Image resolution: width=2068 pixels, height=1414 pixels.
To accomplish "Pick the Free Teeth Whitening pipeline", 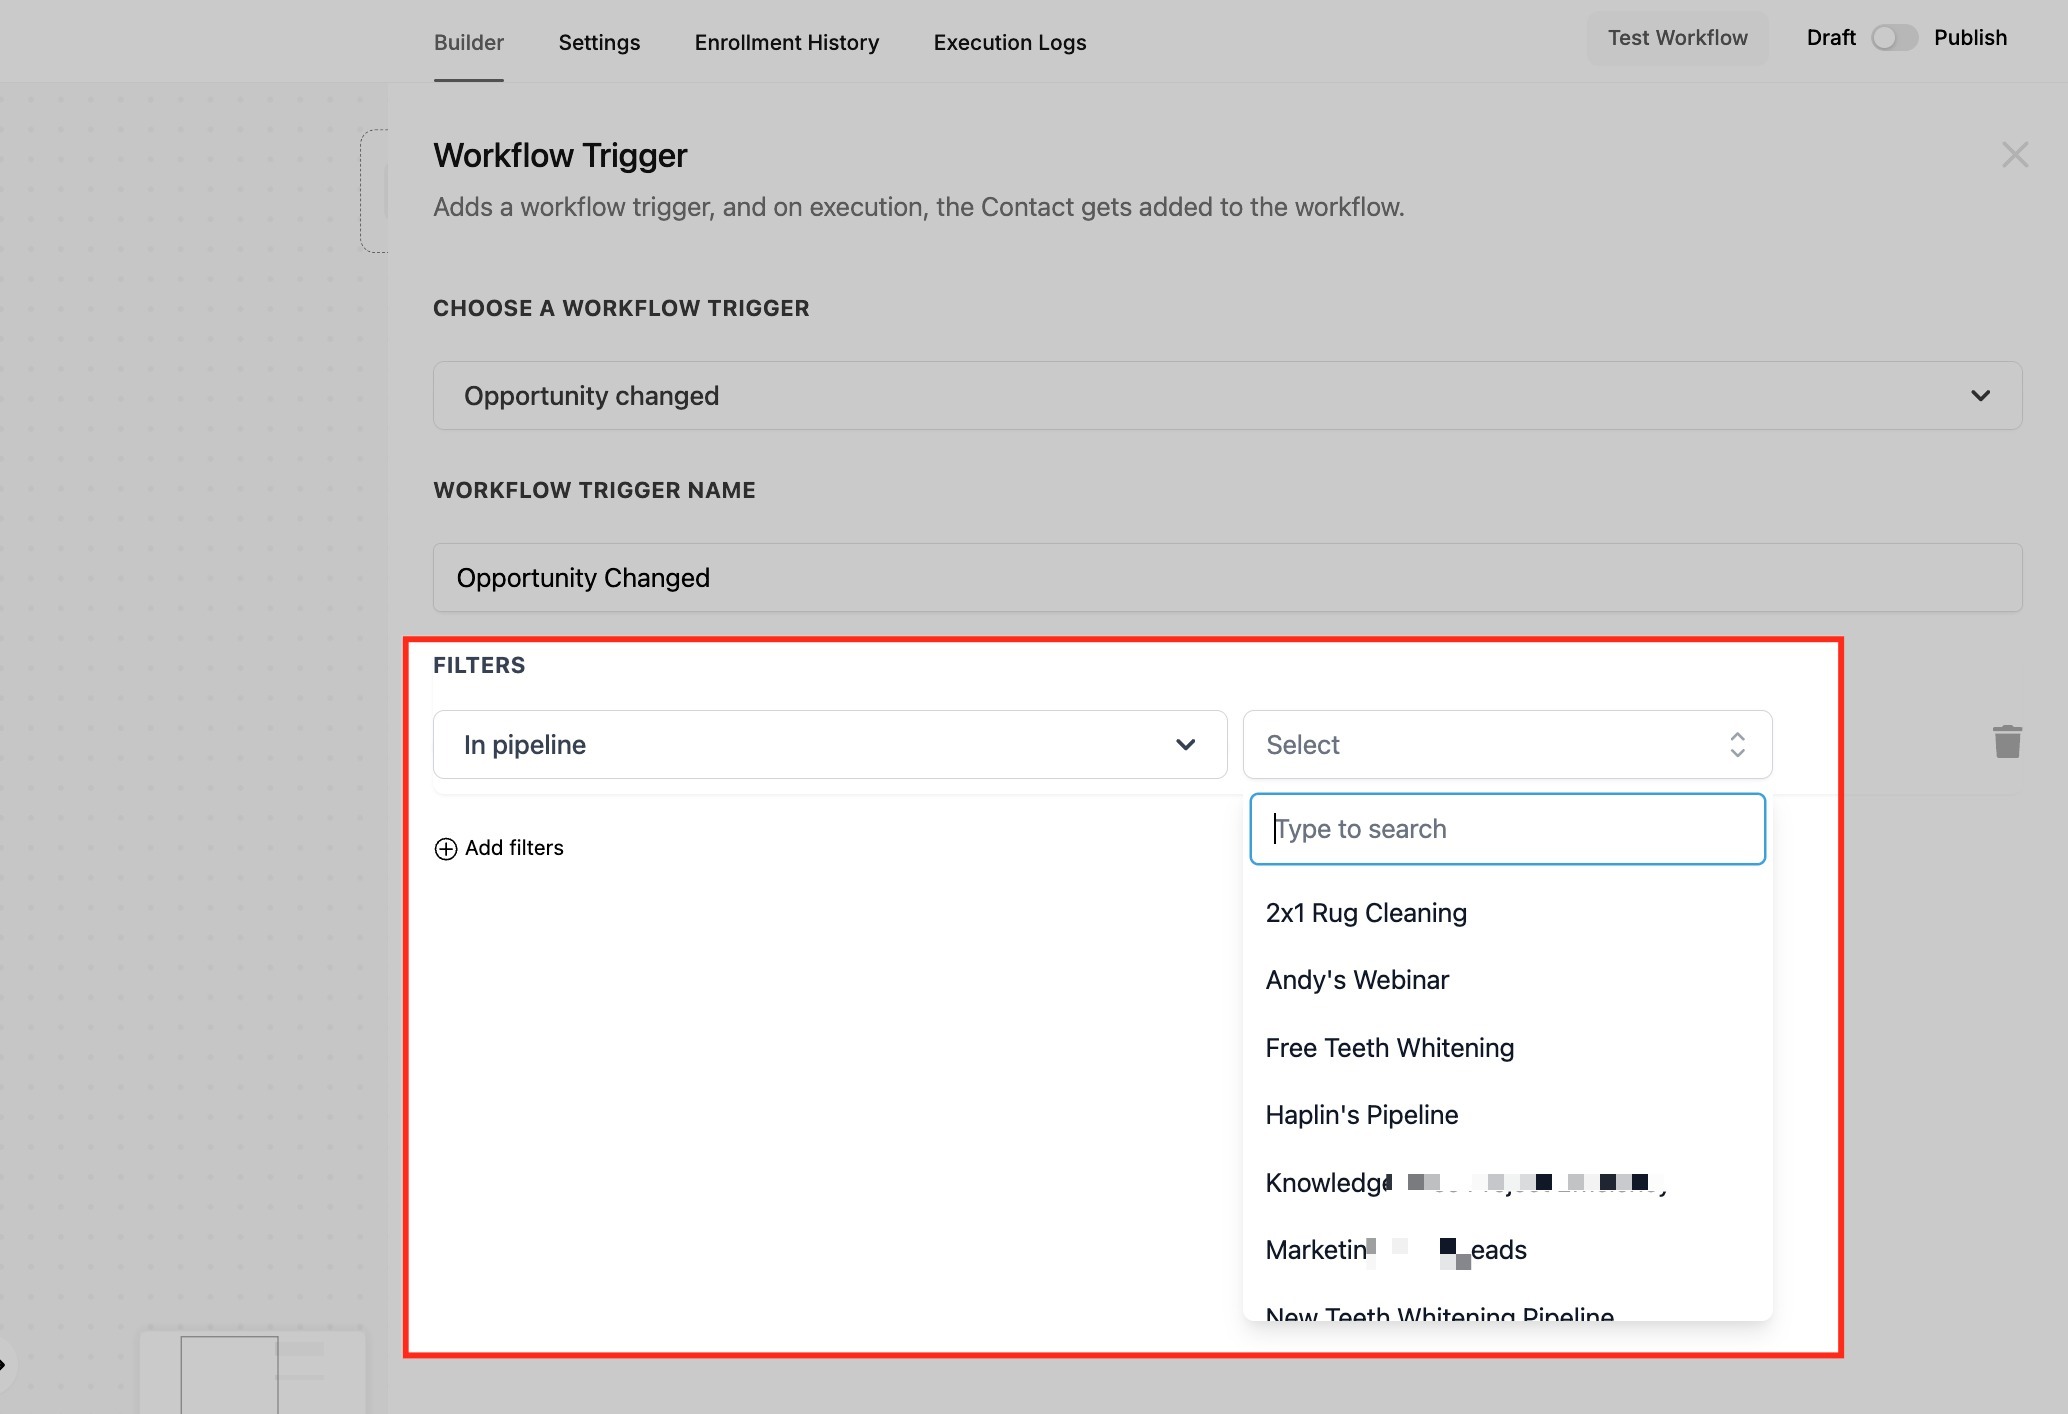I will (x=1389, y=1048).
